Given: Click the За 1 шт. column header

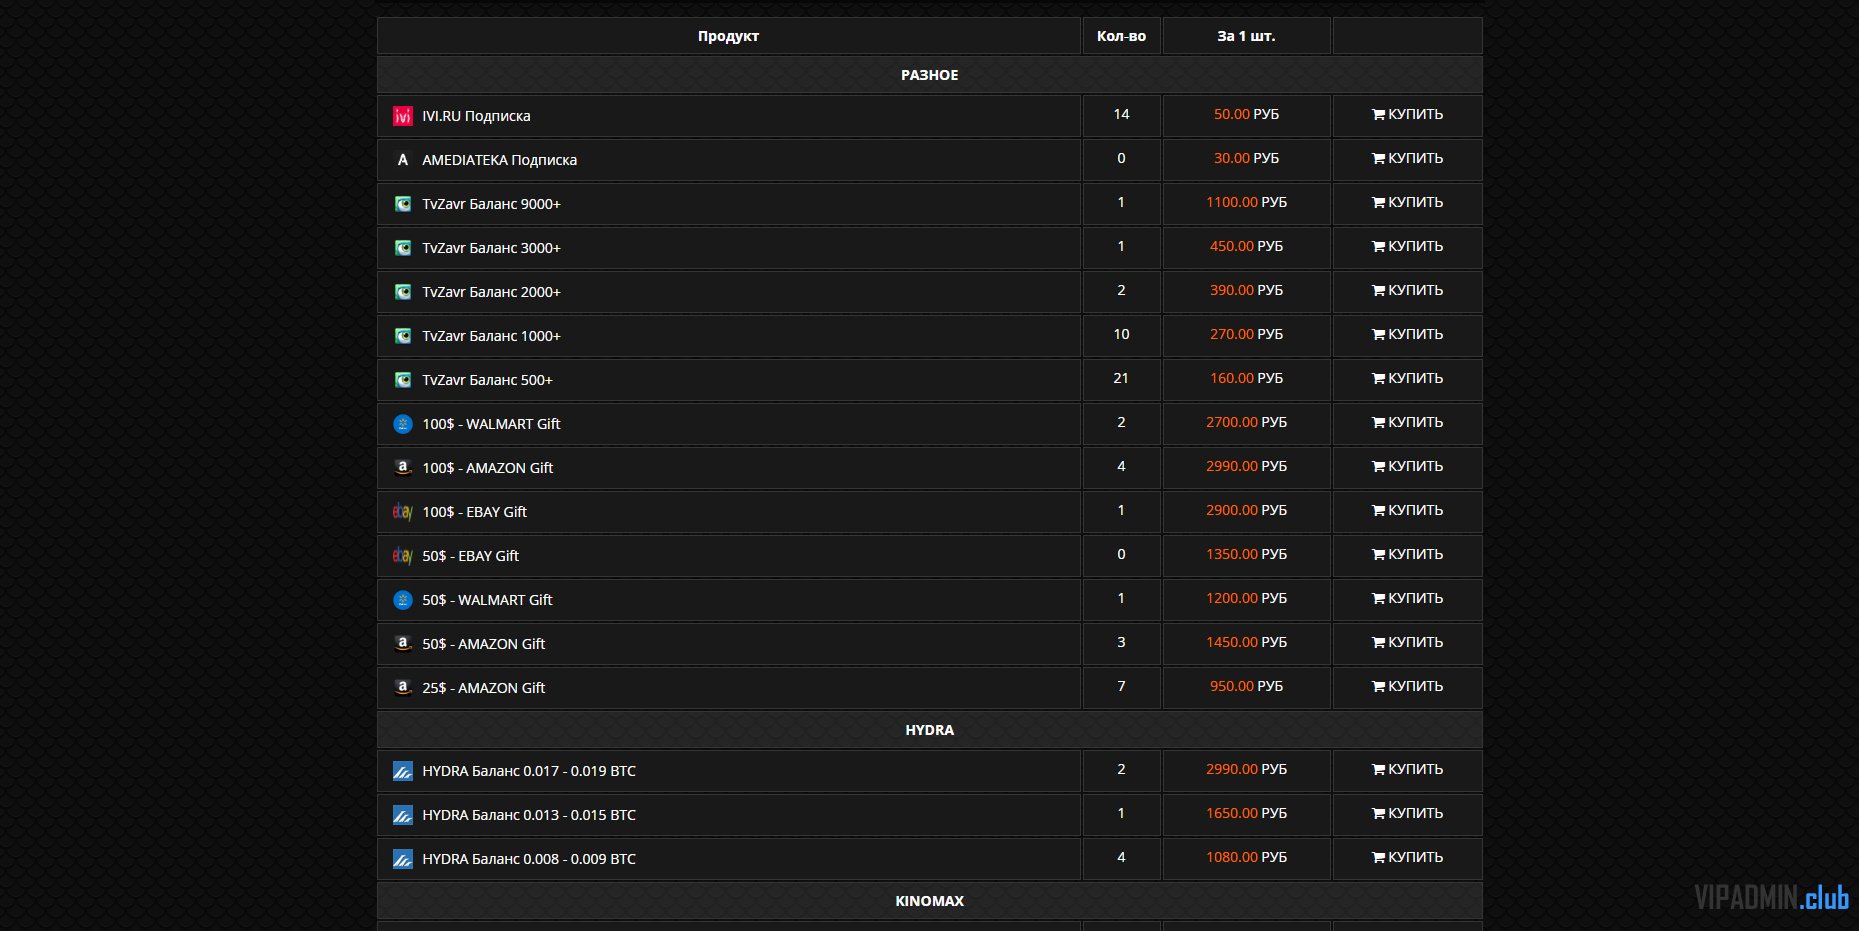Looking at the screenshot, I should click(1246, 36).
